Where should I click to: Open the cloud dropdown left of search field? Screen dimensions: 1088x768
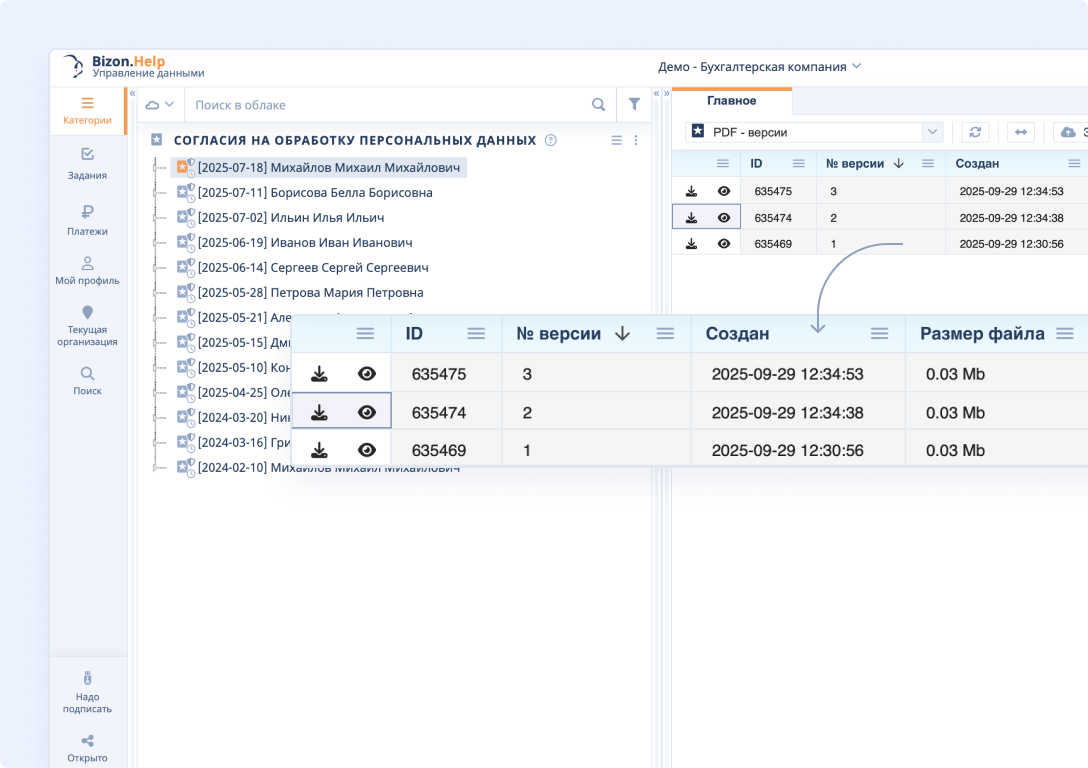[160, 104]
